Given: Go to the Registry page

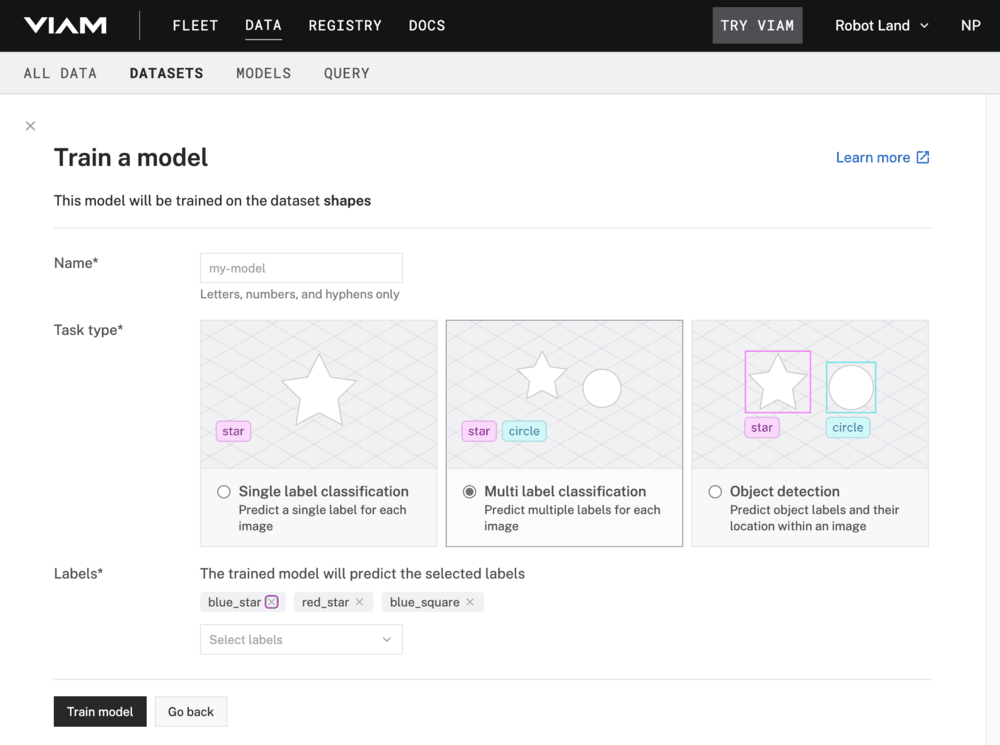Looking at the screenshot, I should tap(345, 25).
